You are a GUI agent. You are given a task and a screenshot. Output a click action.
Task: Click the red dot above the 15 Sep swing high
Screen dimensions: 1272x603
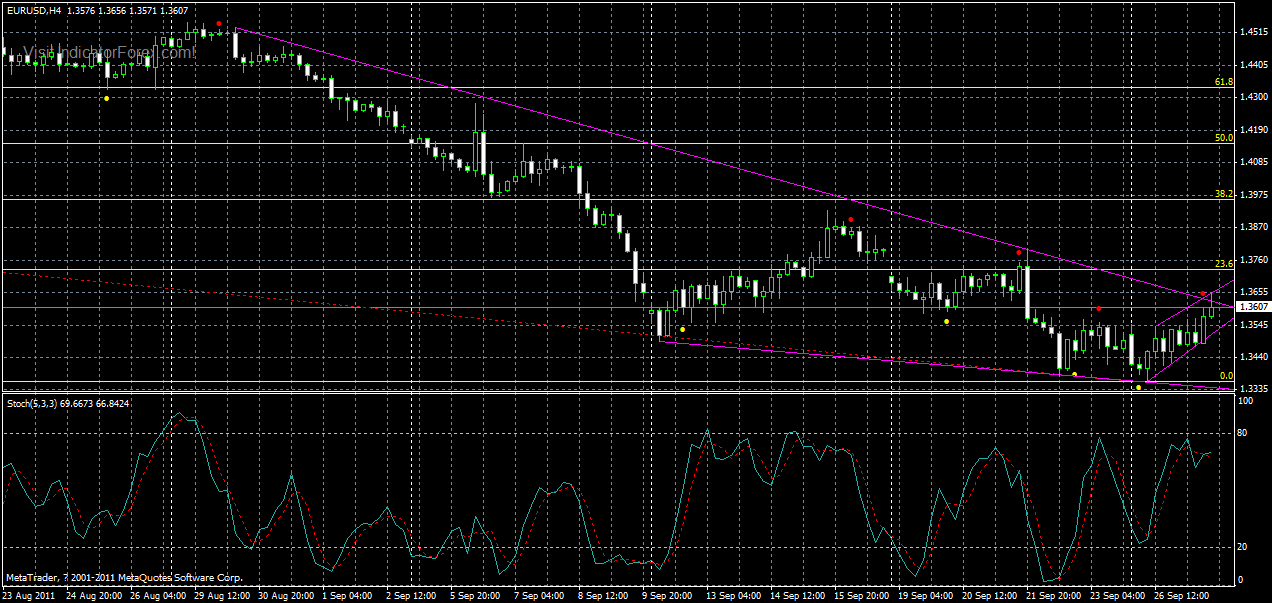[850, 218]
